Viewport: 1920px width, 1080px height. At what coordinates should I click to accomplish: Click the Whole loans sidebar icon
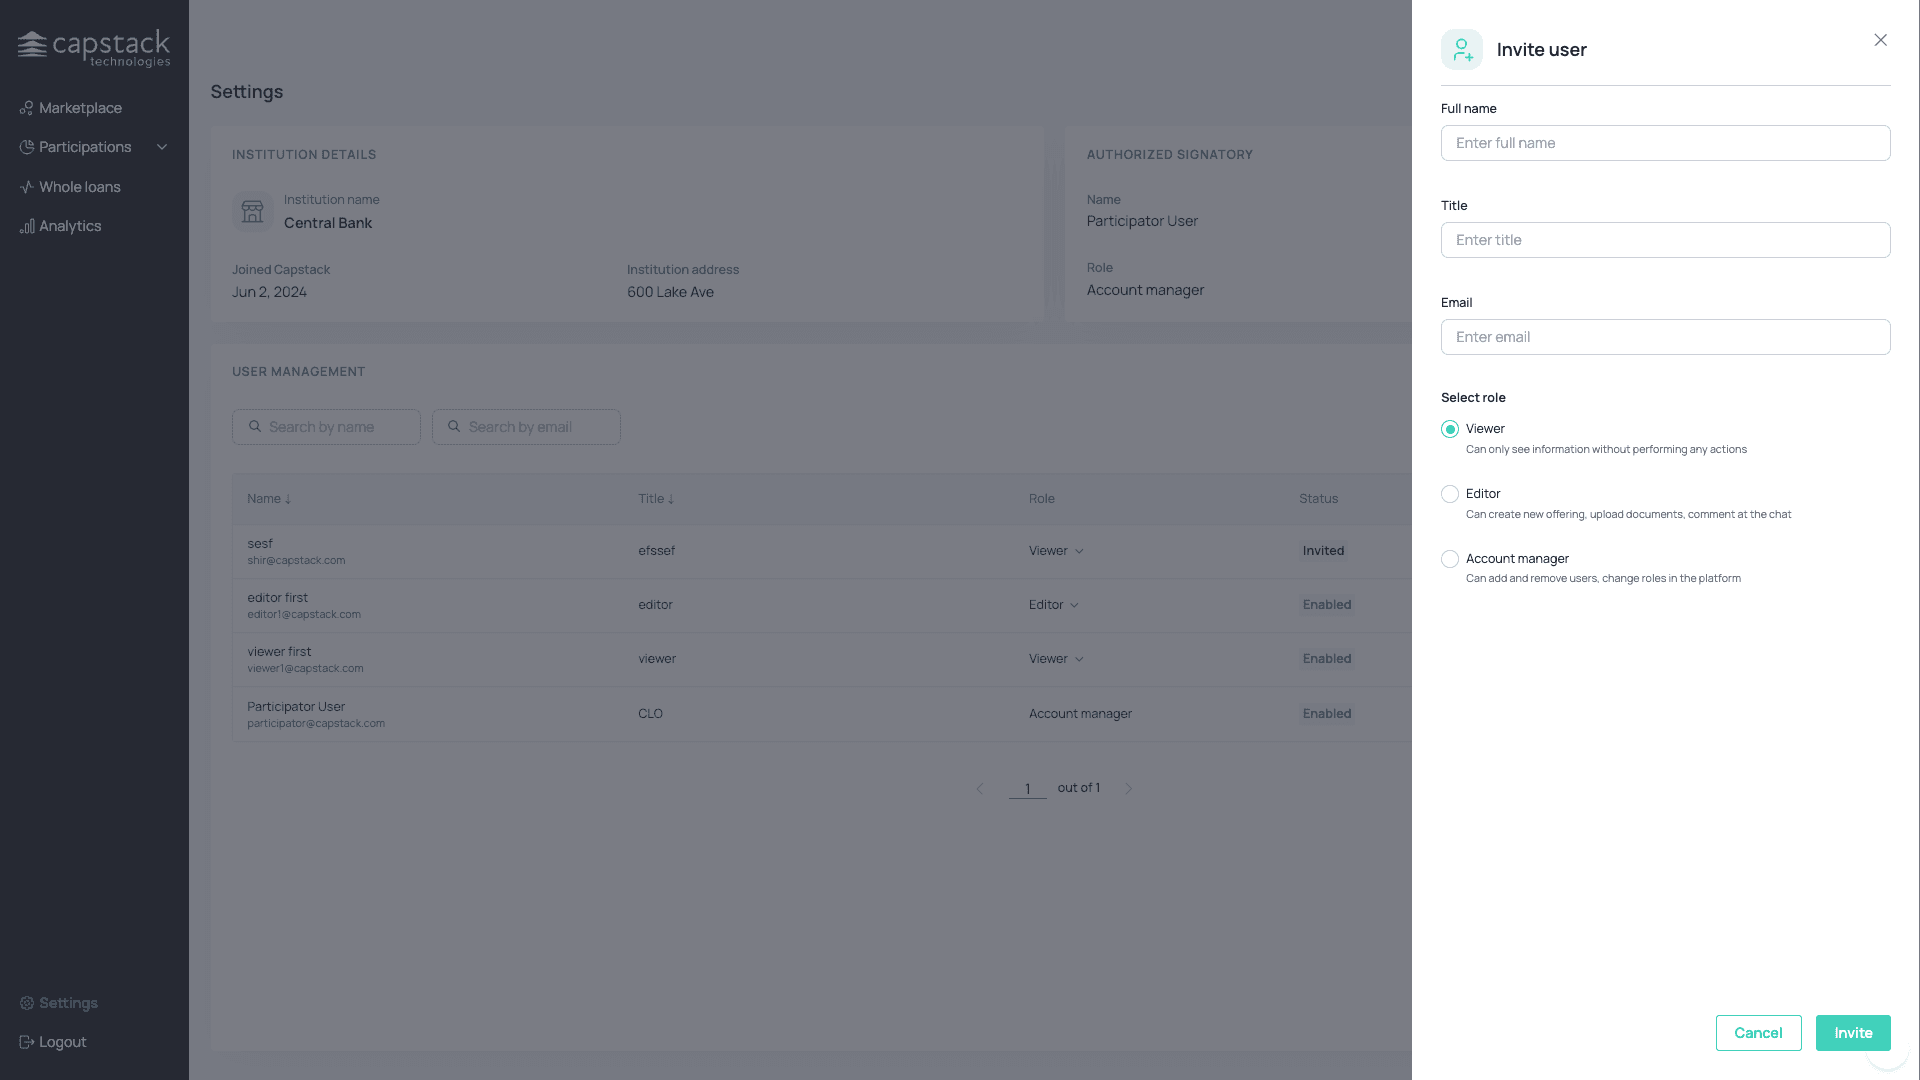point(26,187)
